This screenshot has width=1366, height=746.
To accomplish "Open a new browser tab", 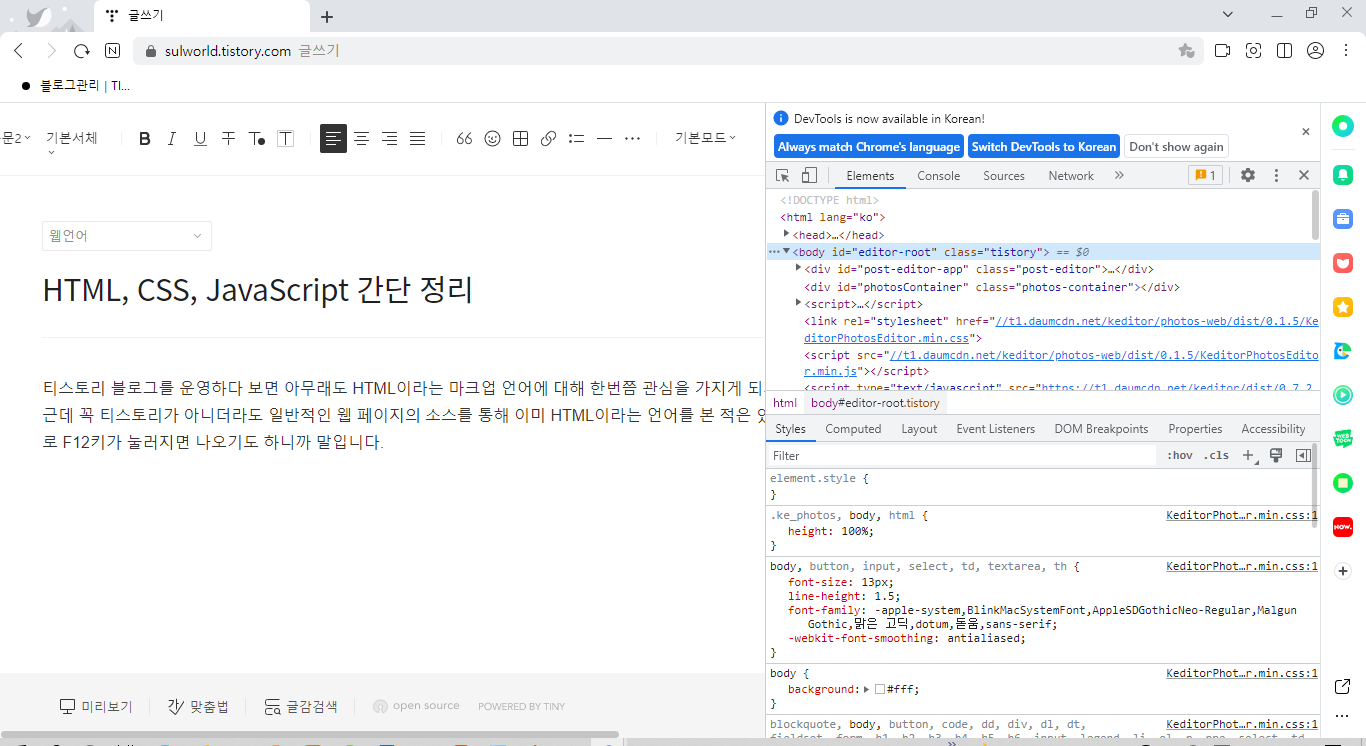I will tap(327, 16).
